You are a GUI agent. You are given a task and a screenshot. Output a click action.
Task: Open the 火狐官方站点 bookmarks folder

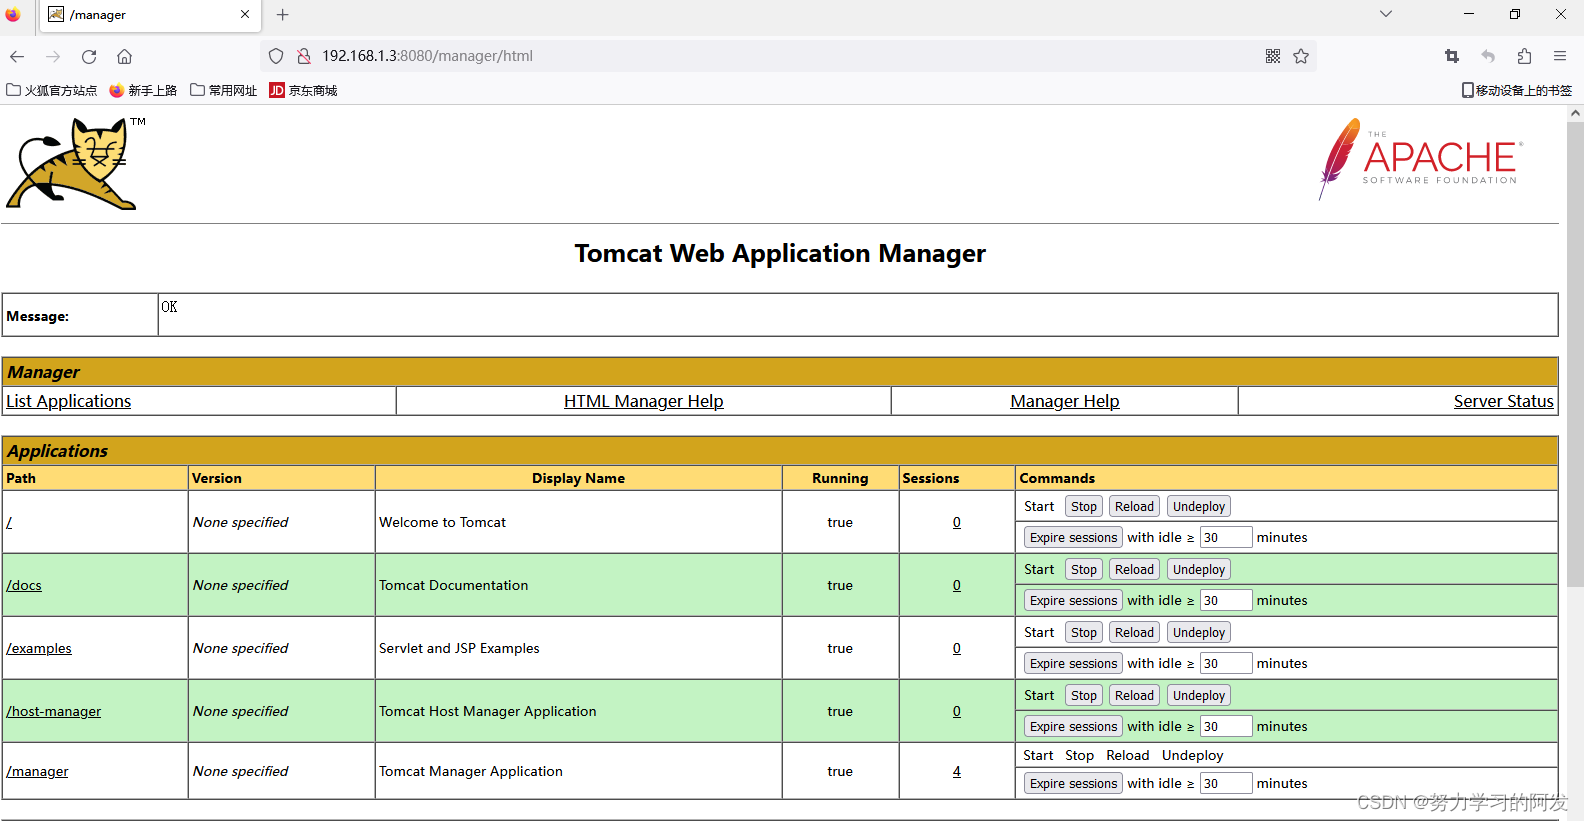[x=52, y=90]
